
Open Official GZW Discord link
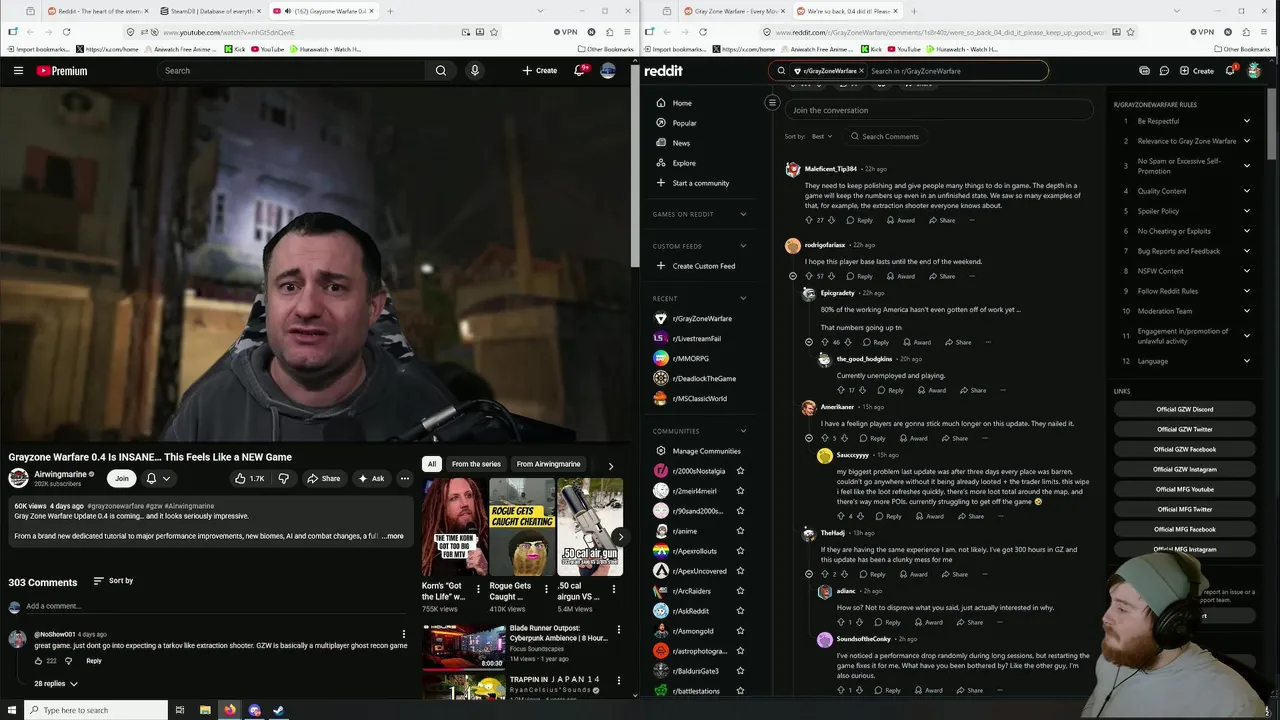point(1185,409)
